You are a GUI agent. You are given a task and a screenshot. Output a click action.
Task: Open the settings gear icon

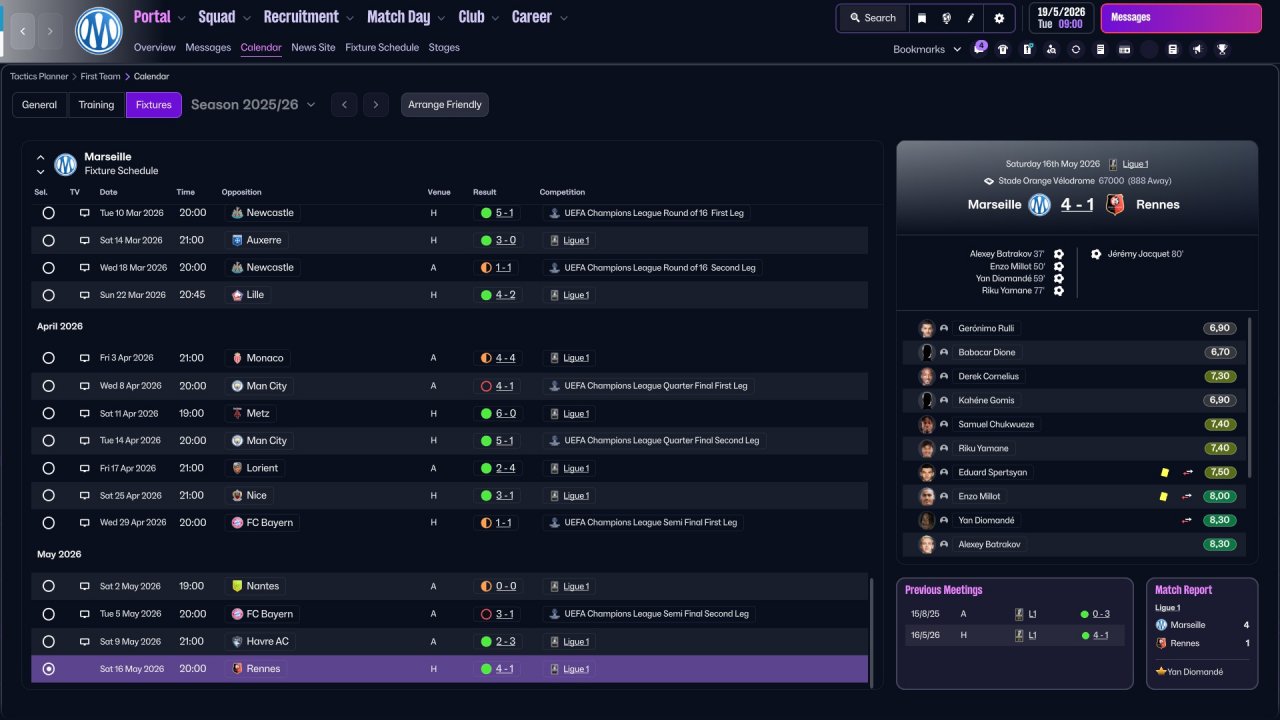pyautogui.click(x=999, y=18)
